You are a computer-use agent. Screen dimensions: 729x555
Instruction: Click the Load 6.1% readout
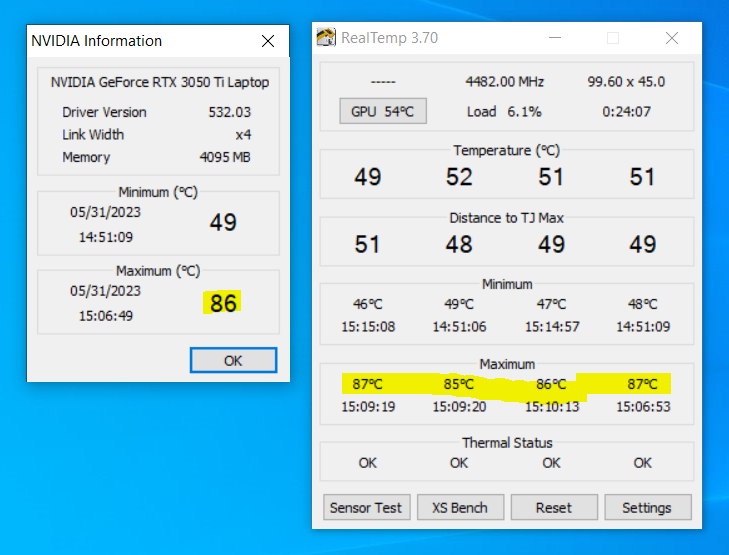pyautogui.click(x=504, y=112)
